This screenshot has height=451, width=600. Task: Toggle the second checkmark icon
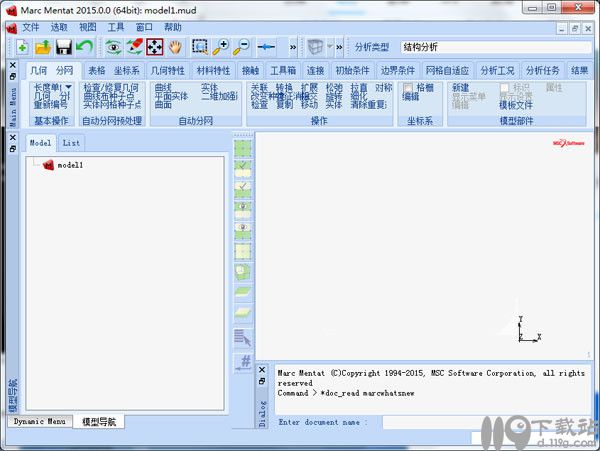point(243,189)
